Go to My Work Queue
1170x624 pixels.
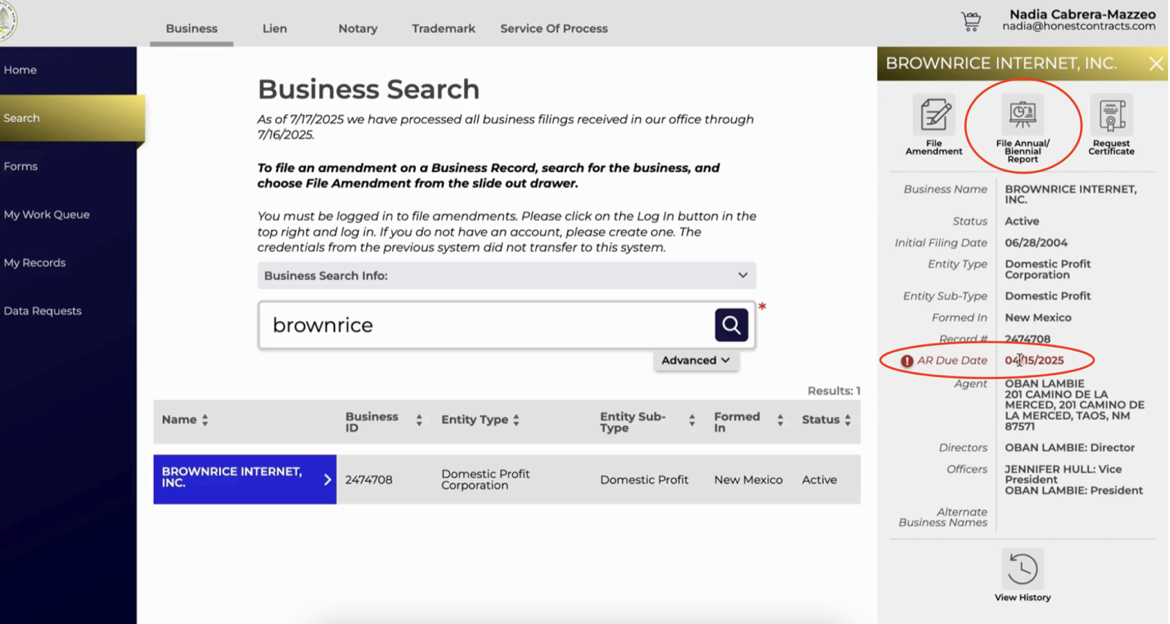pos(47,214)
